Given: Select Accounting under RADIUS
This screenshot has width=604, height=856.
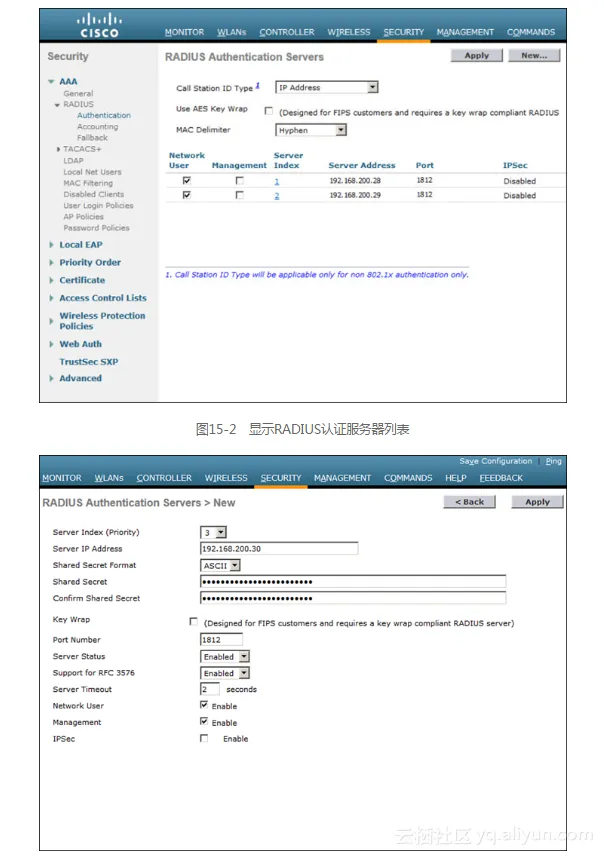Looking at the screenshot, I should pos(97,127).
